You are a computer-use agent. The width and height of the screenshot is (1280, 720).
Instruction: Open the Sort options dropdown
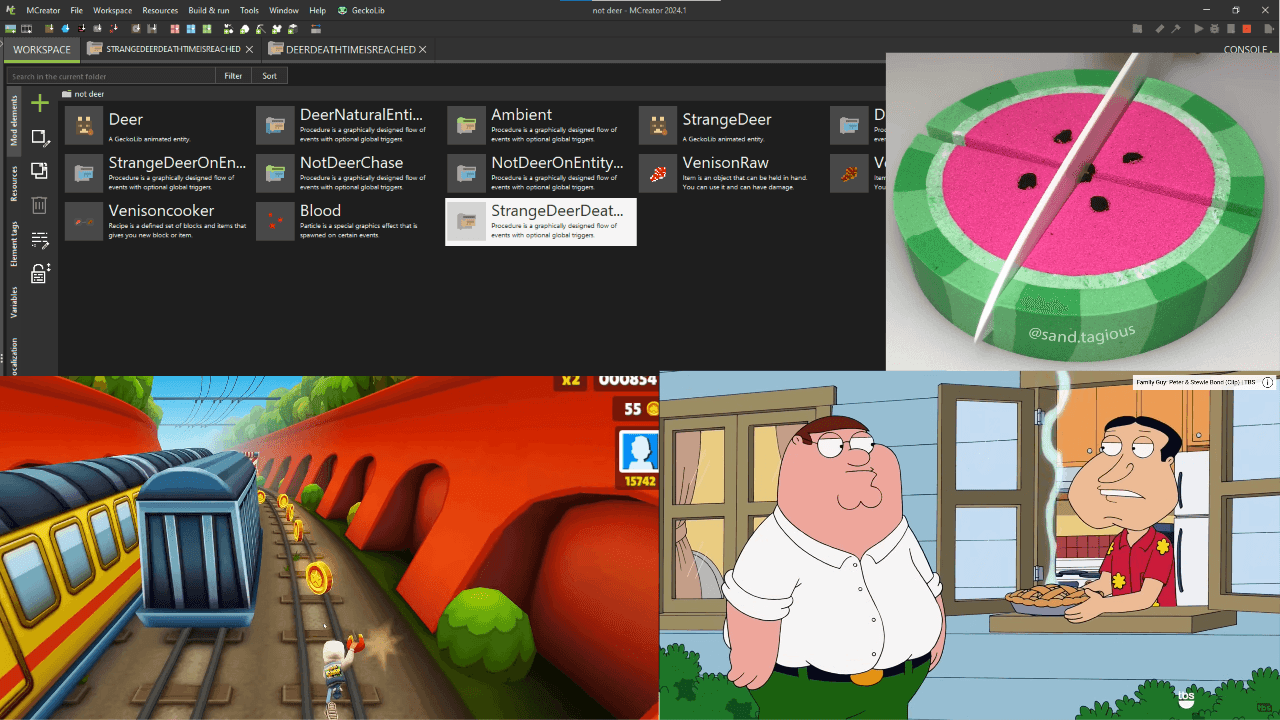click(x=270, y=76)
